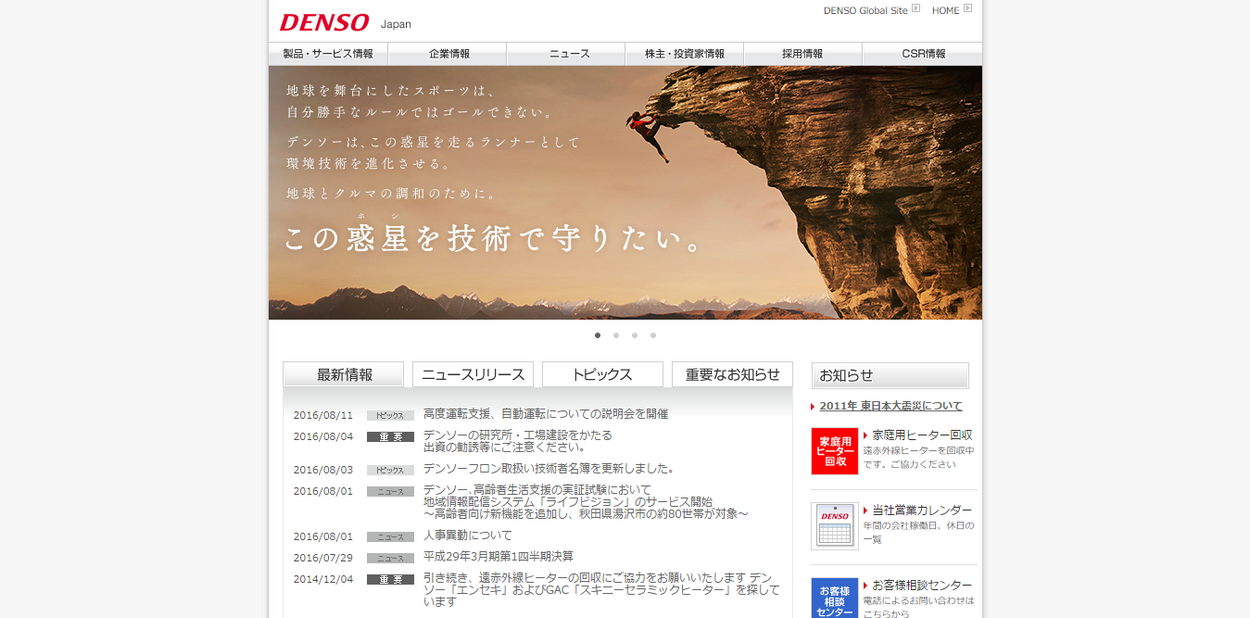Click the external-link icon beside DENSO Global Site
1250x618 pixels.
pyautogui.click(x=916, y=9)
